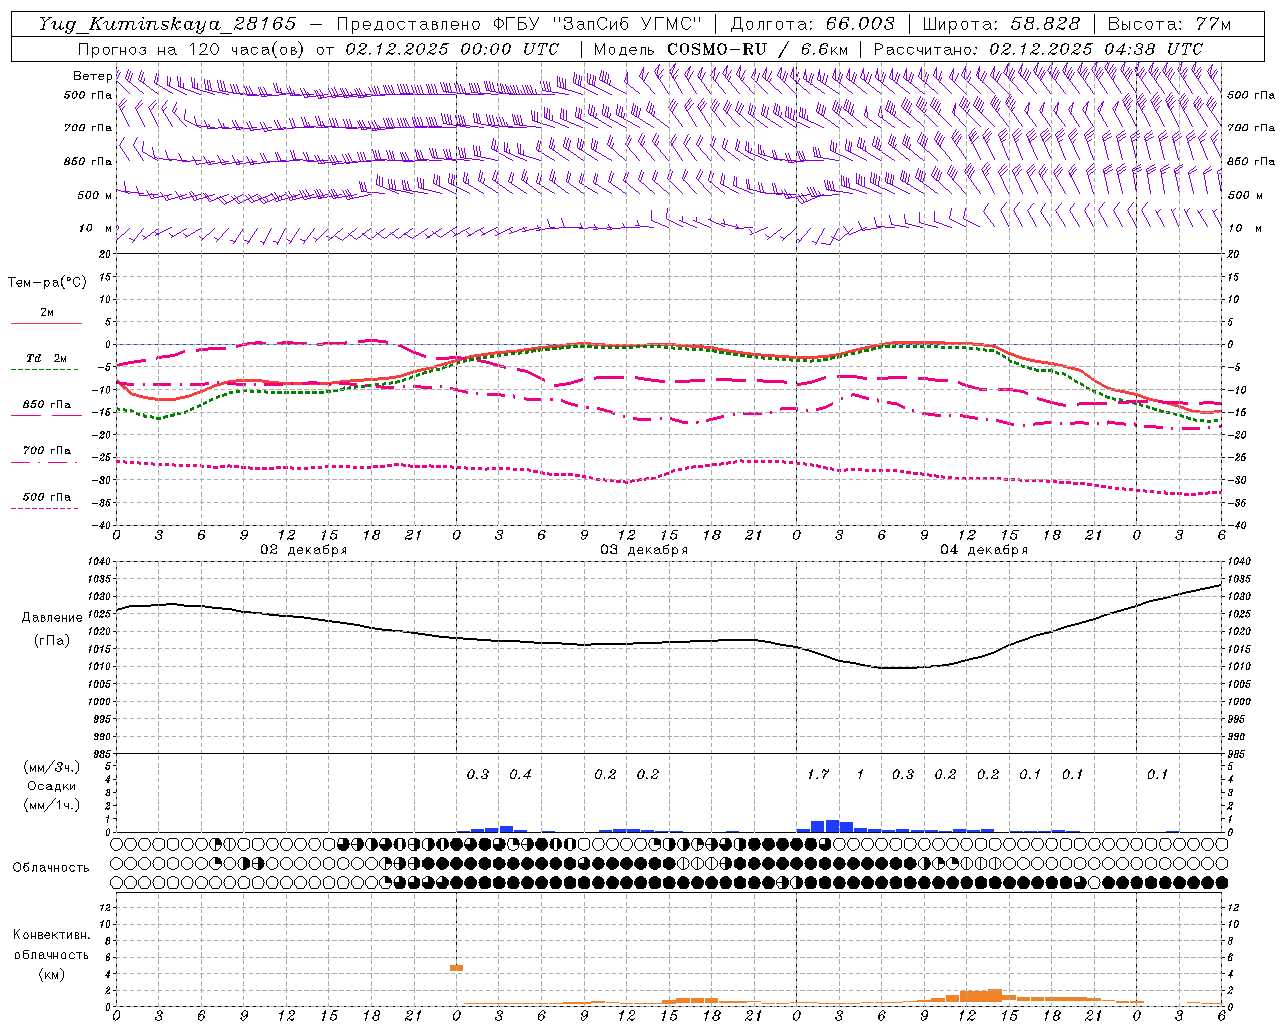This screenshot has height=1024, width=1280.
Task: Click the '04 декабря' date label
Action: tap(984, 550)
